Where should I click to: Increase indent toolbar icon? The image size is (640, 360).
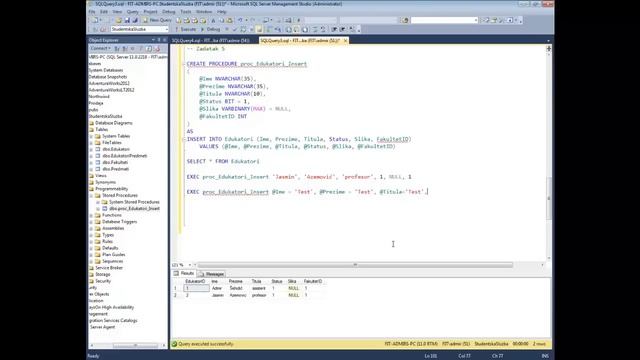click(x=342, y=29)
